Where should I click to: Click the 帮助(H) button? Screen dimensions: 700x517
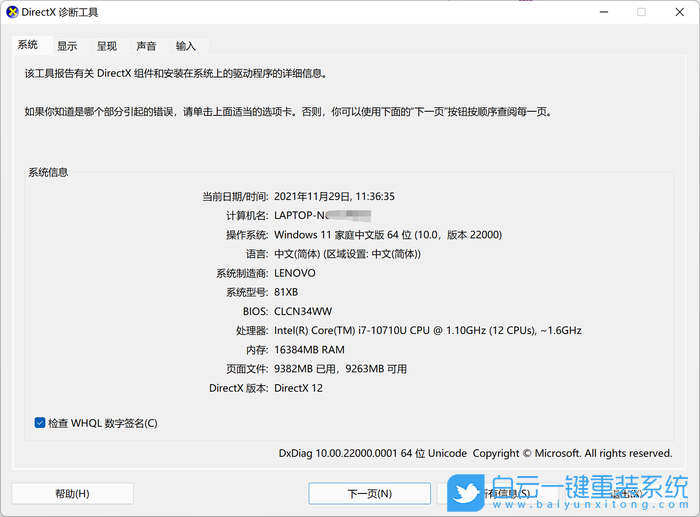(72, 494)
